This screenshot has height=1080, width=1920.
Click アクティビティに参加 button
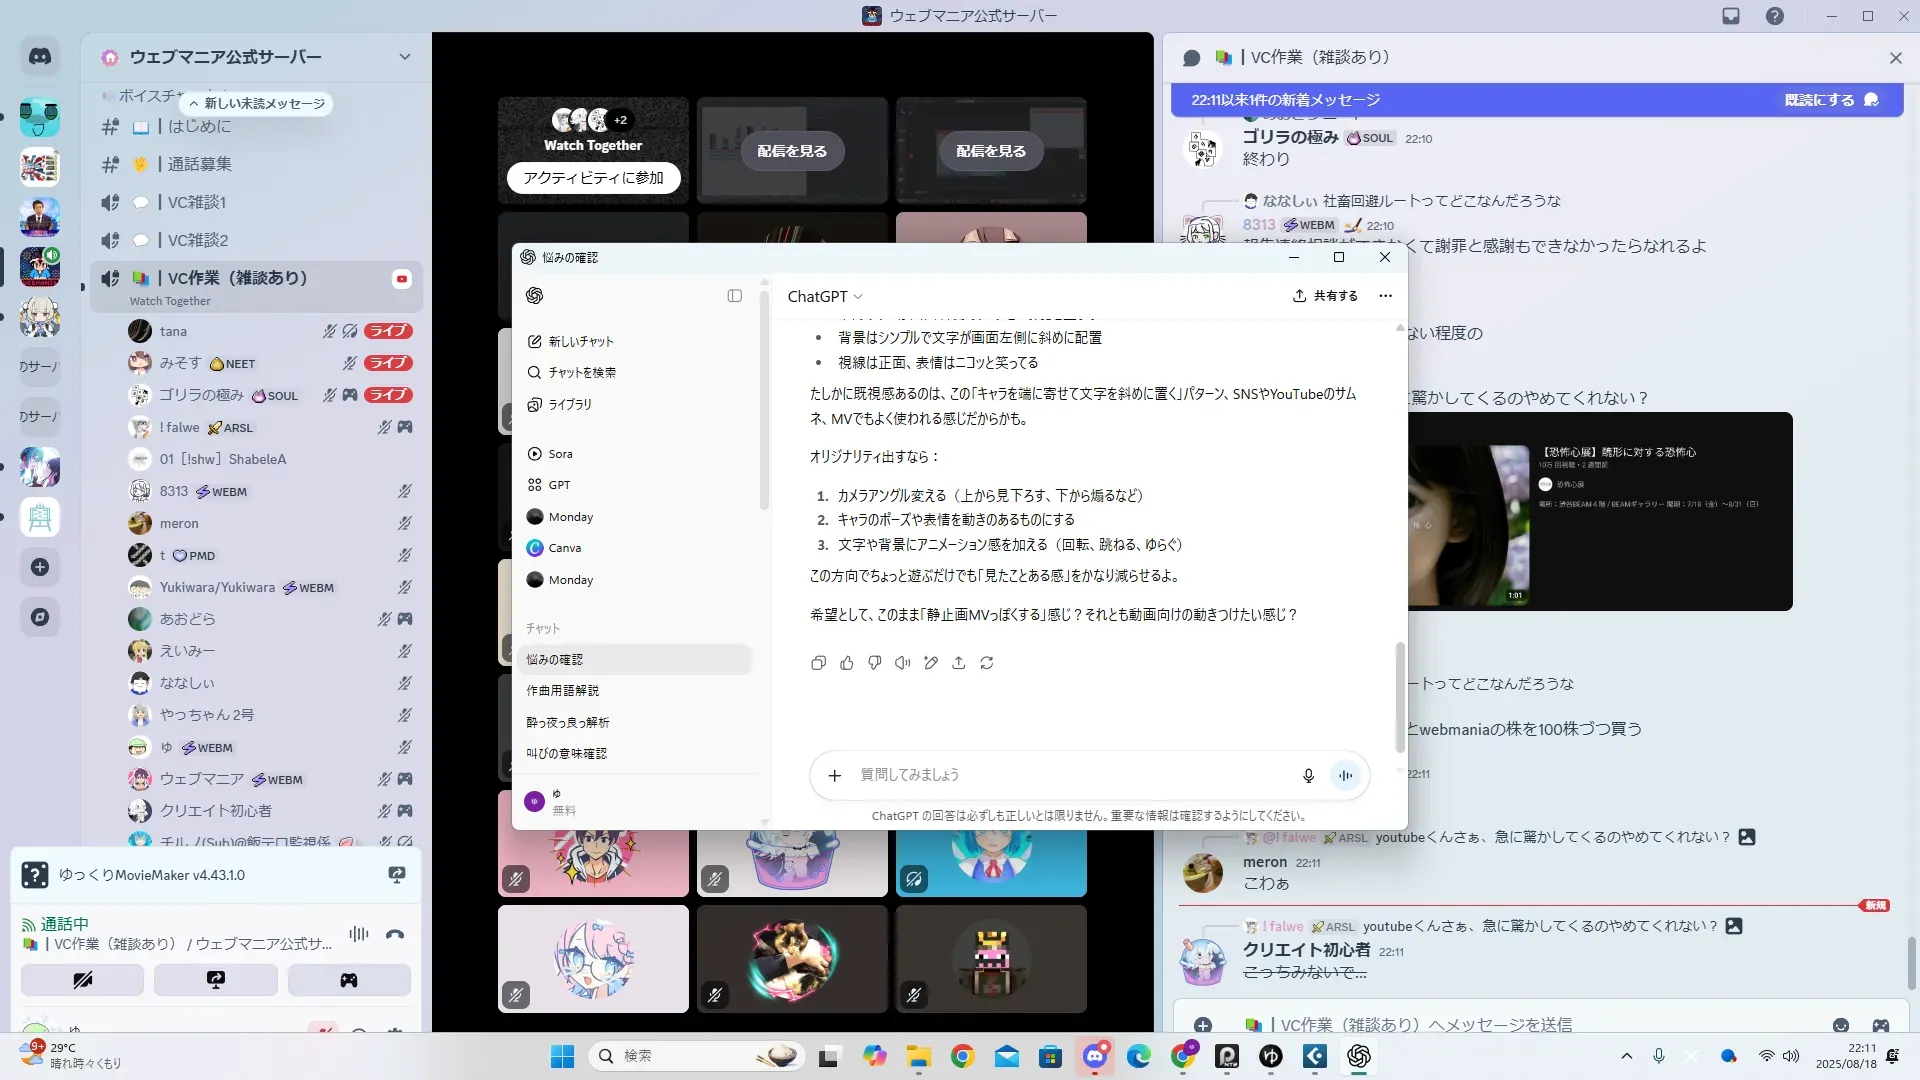pyautogui.click(x=593, y=178)
